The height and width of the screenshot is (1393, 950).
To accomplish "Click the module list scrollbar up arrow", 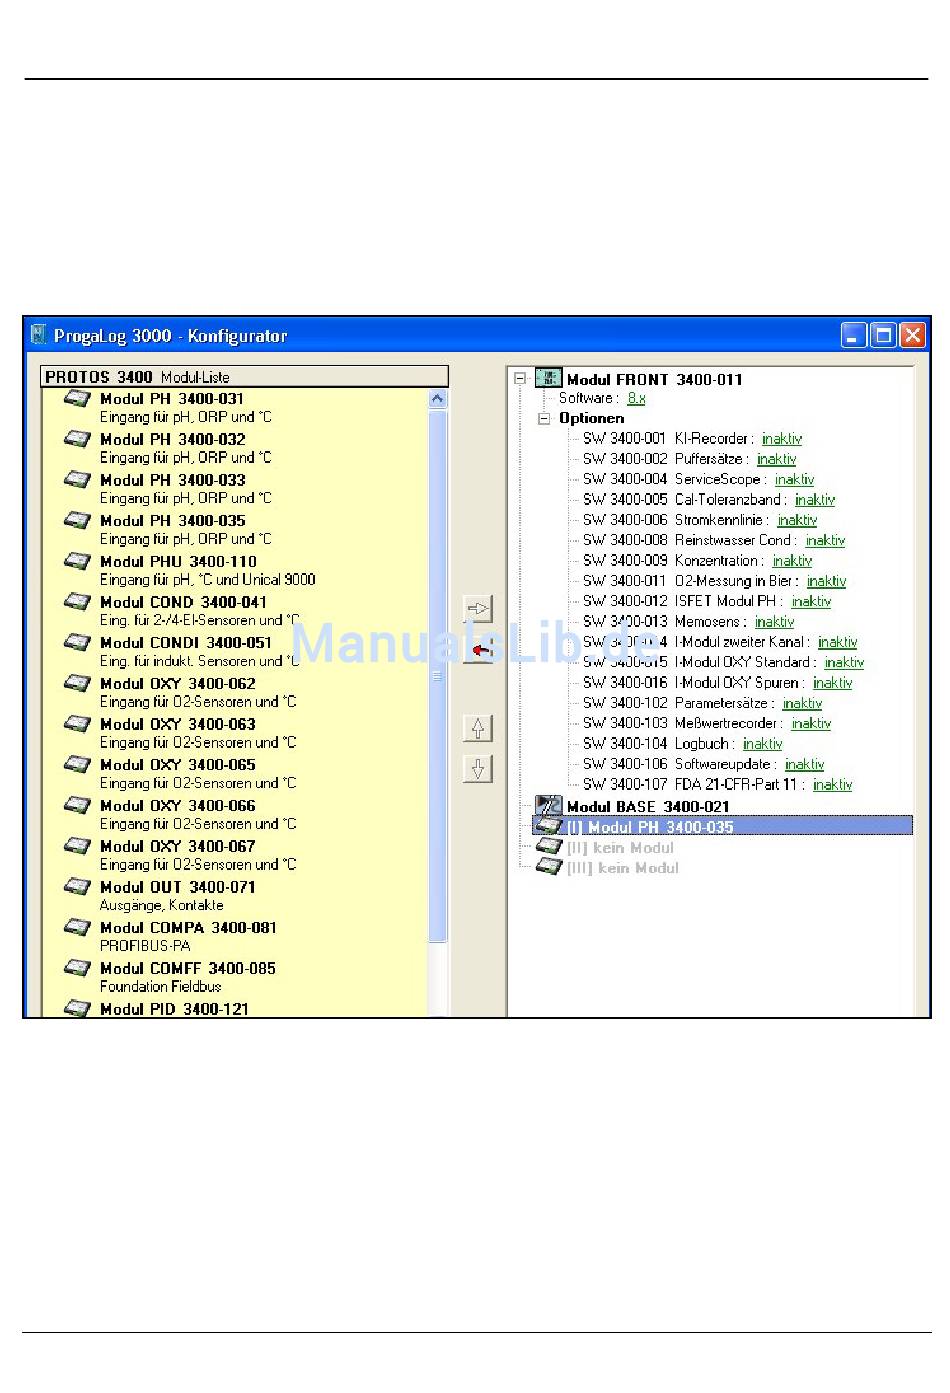I will click(437, 399).
